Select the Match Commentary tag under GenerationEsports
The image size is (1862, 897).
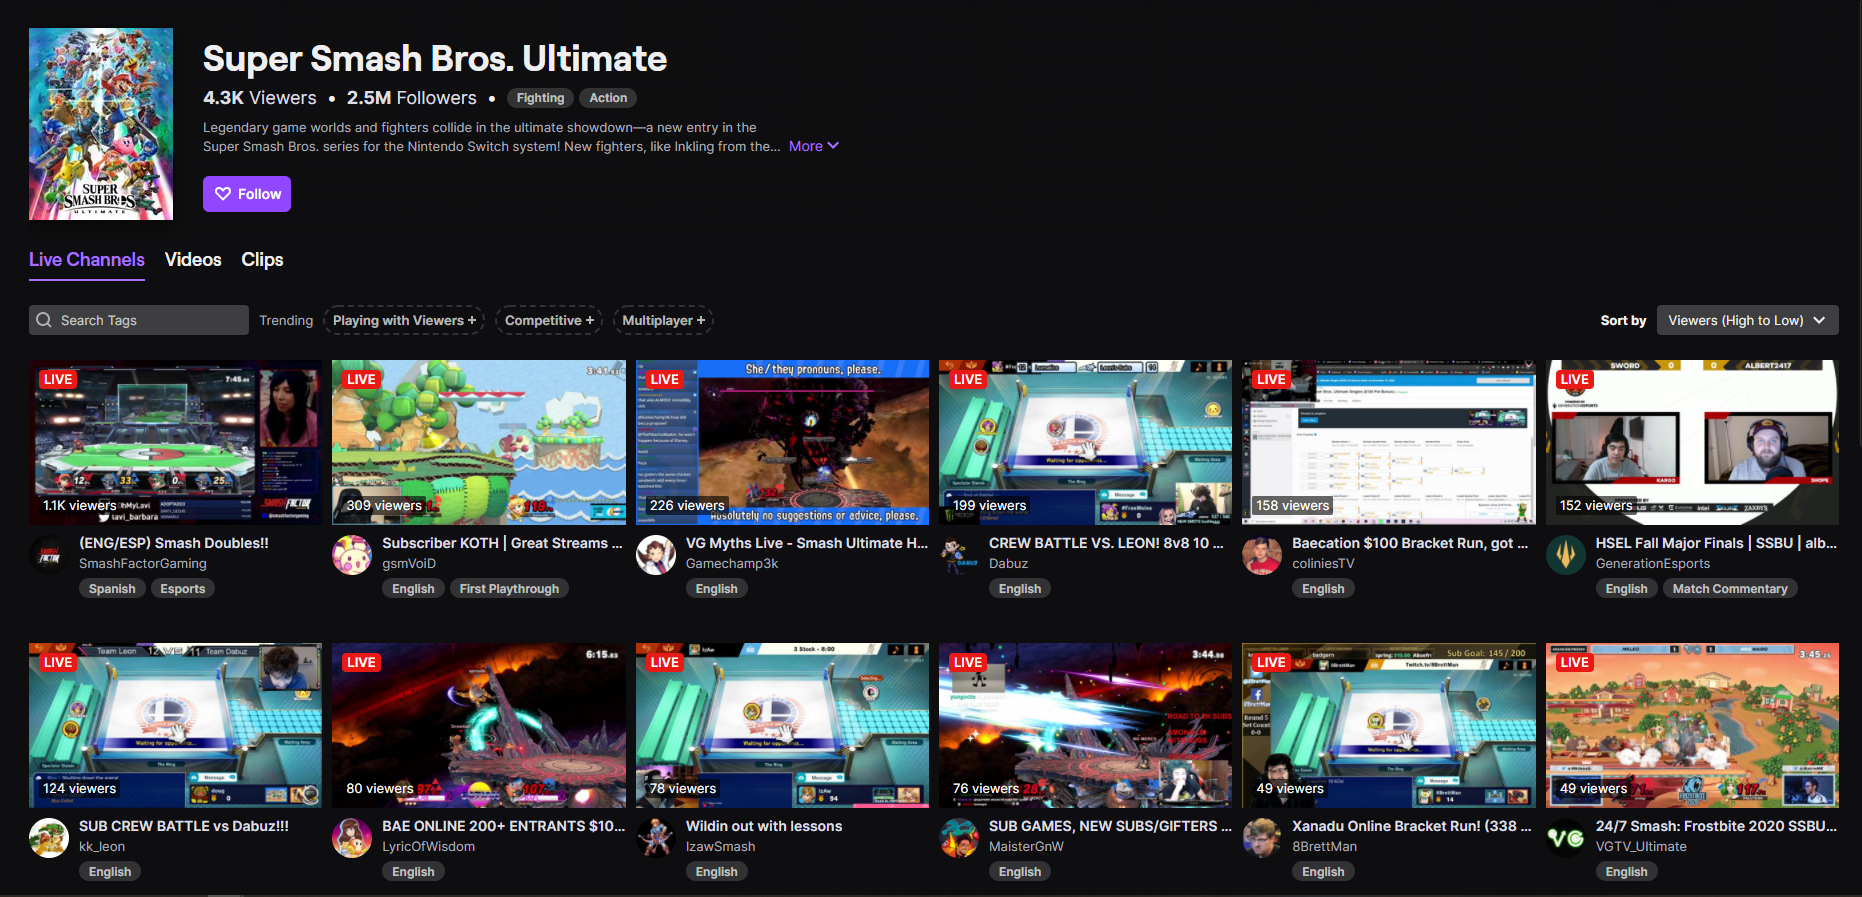click(x=1730, y=589)
